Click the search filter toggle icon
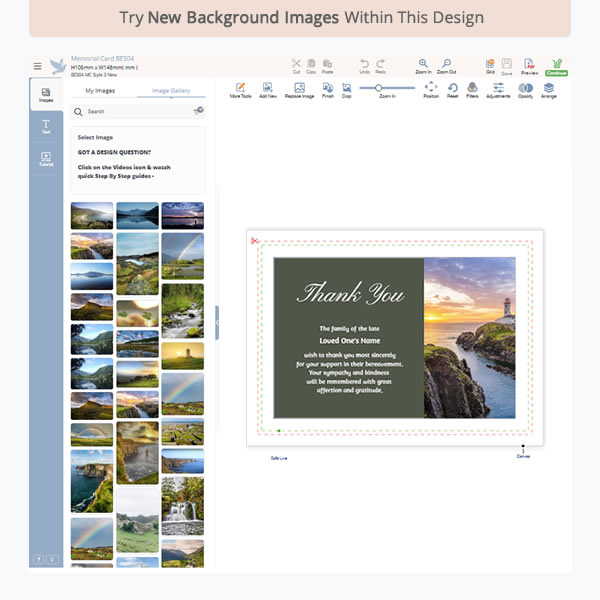 tap(198, 111)
